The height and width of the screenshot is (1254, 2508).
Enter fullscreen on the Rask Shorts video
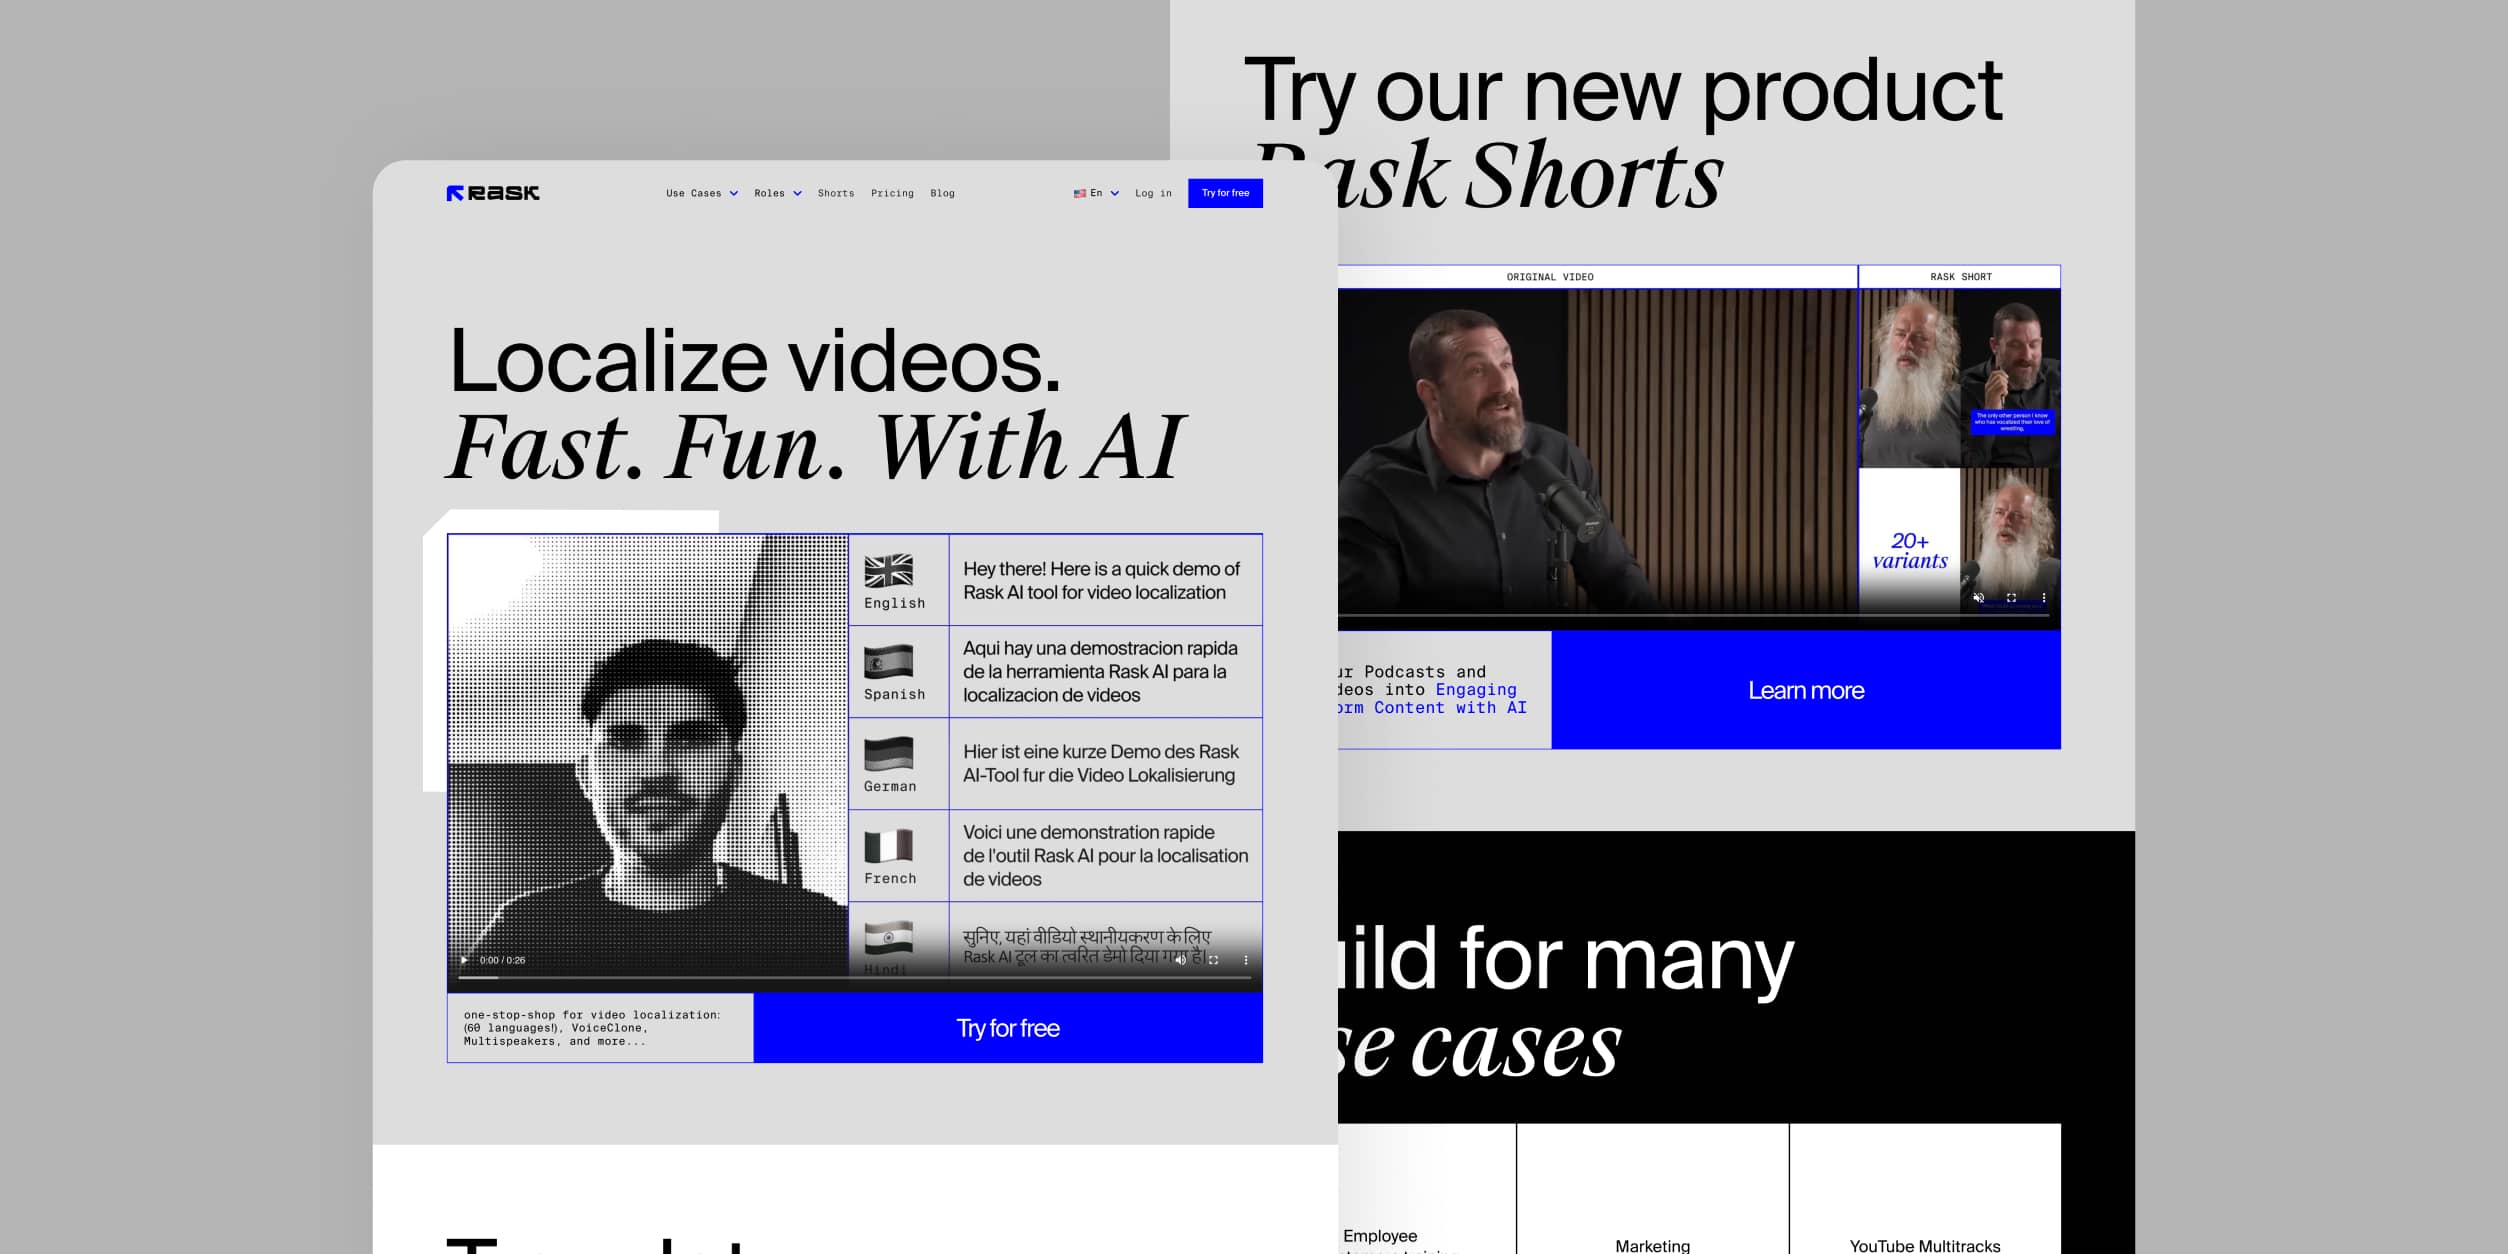click(2011, 597)
